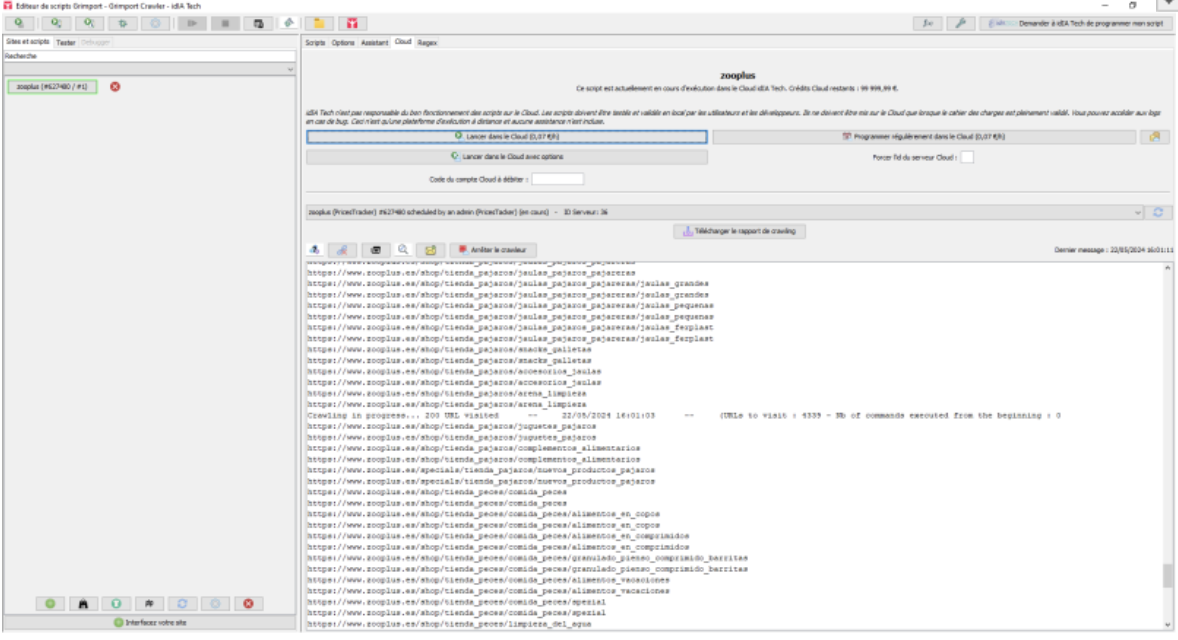Viewport: 1178px width, 640px height.
Task: Click the Recherche search field
Action: tap(150, 56)
